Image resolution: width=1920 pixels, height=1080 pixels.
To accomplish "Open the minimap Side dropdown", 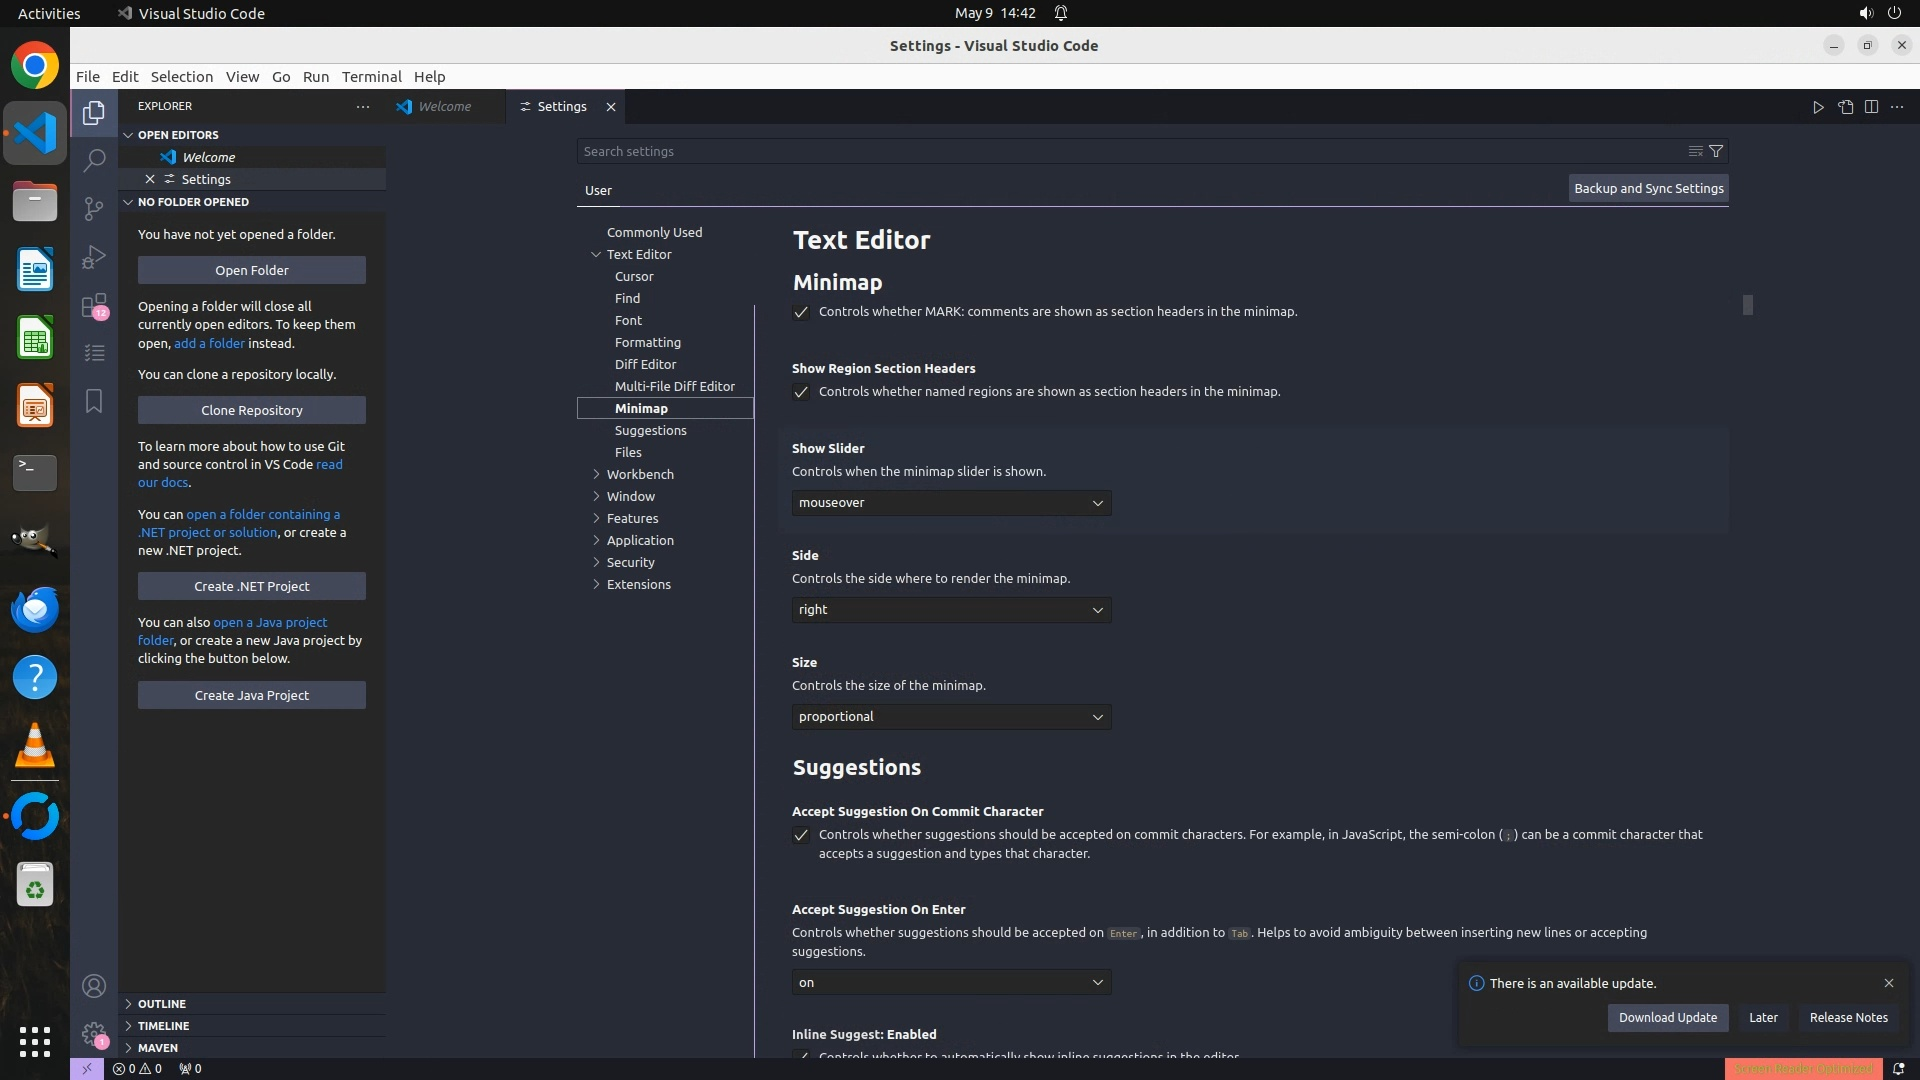I will (x=951, y=610).
